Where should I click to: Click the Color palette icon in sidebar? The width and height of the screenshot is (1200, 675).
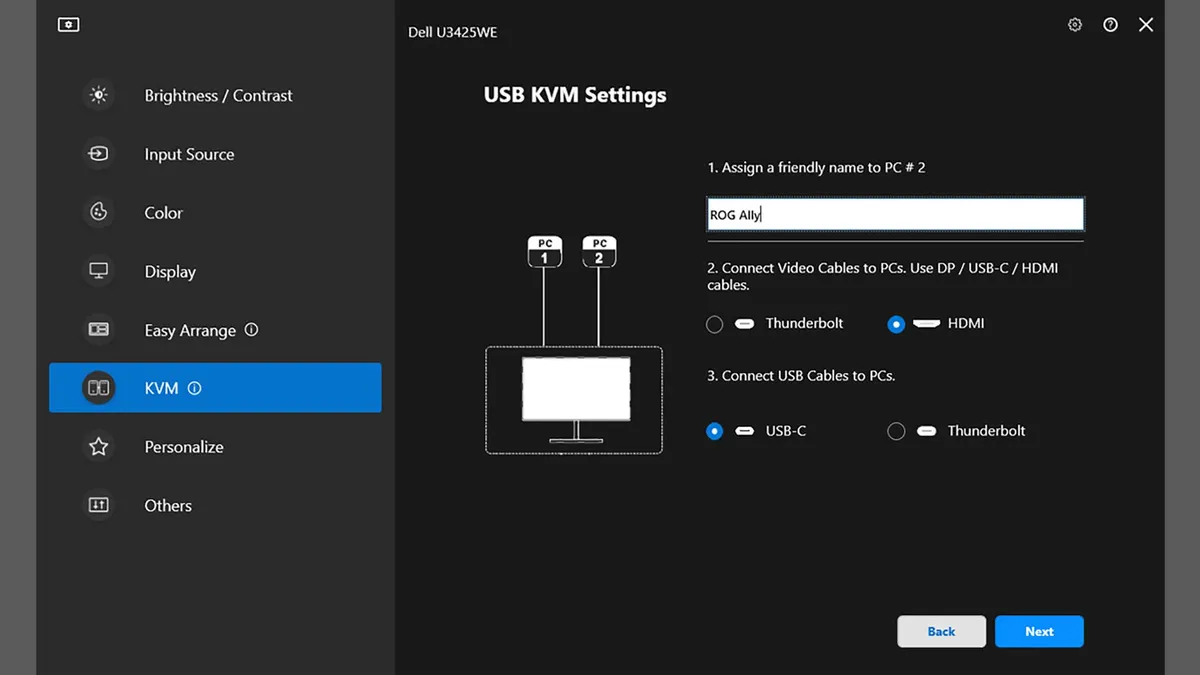pos(98,212)
